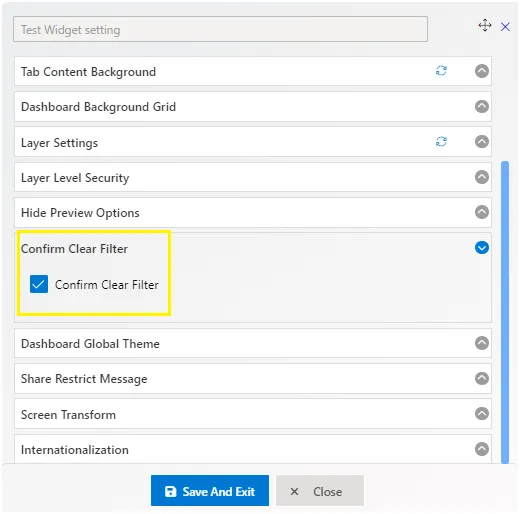Open the Share Restrict Message section
Screen dimensions: 520x514
[253, 379]
